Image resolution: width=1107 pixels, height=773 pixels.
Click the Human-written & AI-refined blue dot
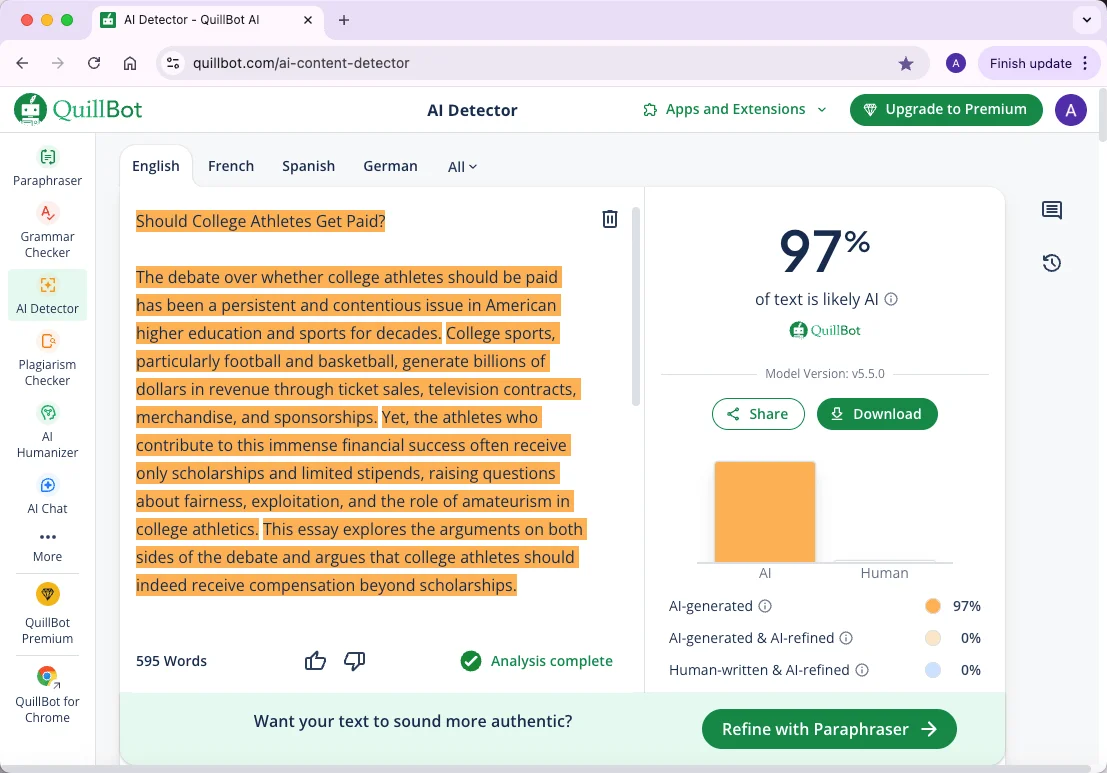click(933, 670)
